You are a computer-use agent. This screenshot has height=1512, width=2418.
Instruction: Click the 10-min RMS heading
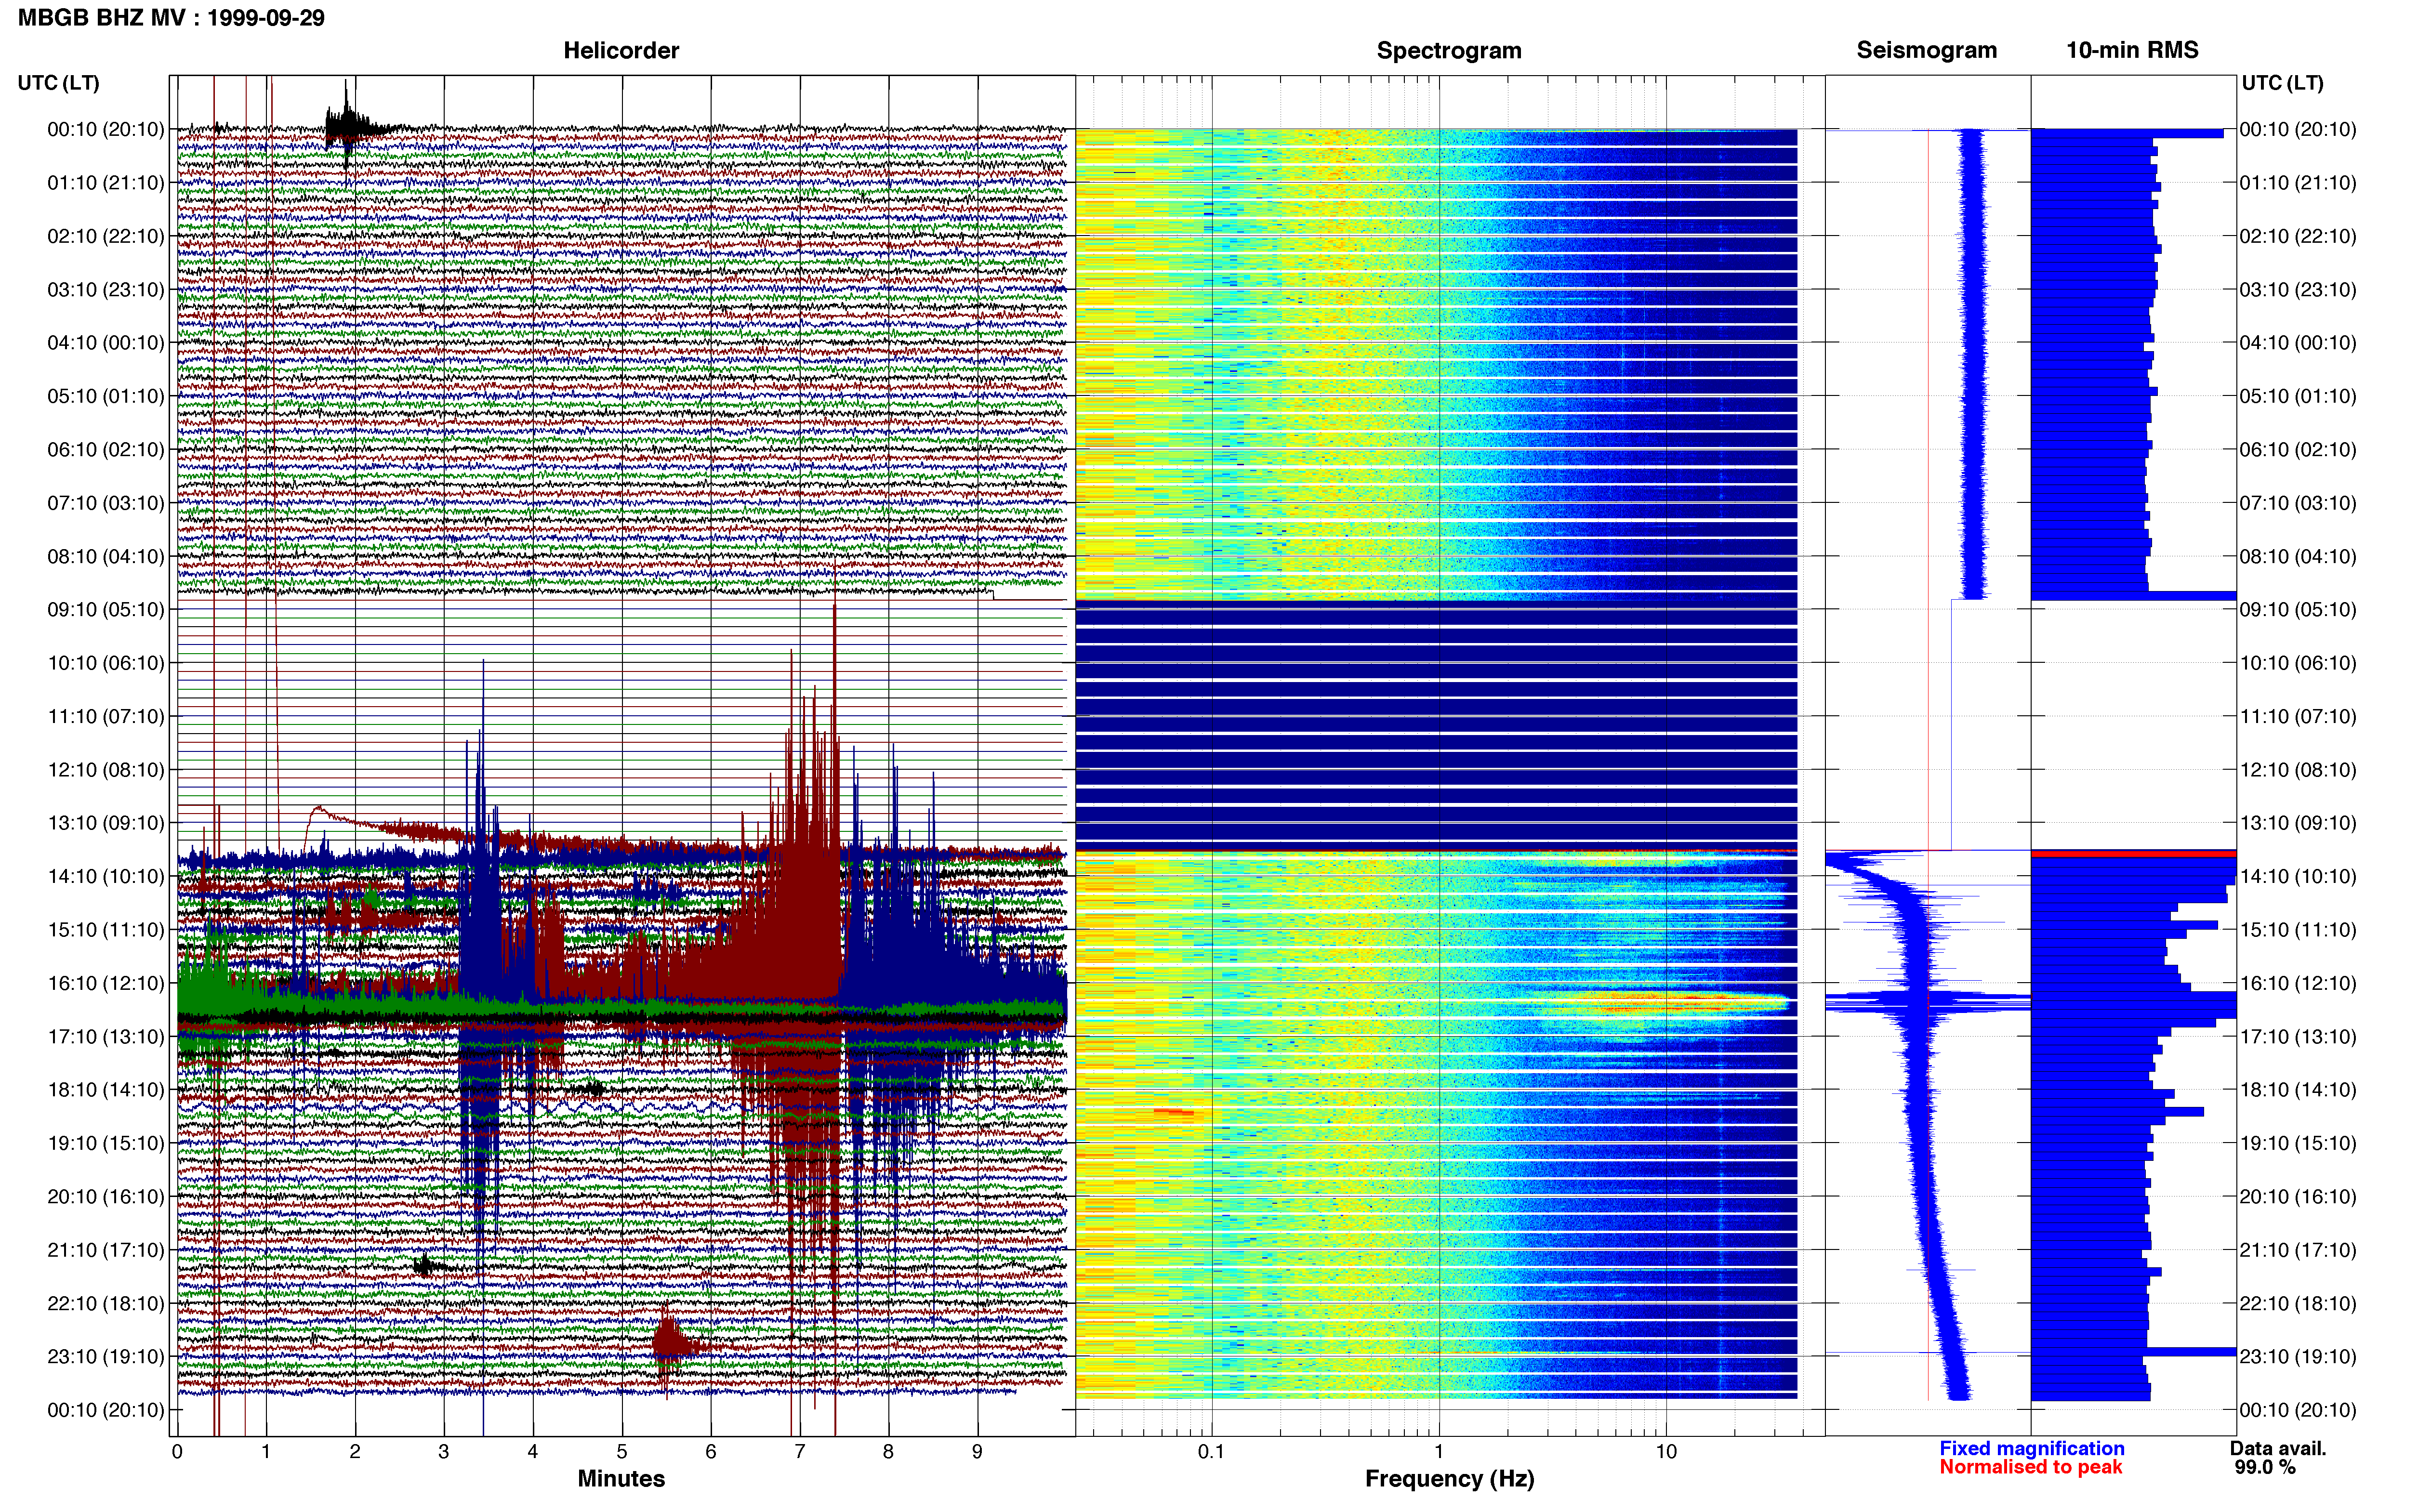(2132, 50)
